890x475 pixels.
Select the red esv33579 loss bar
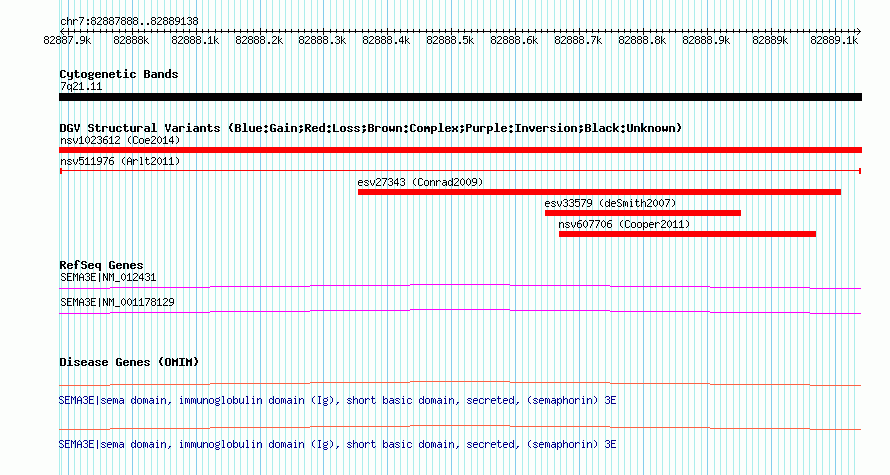point(643,213)
